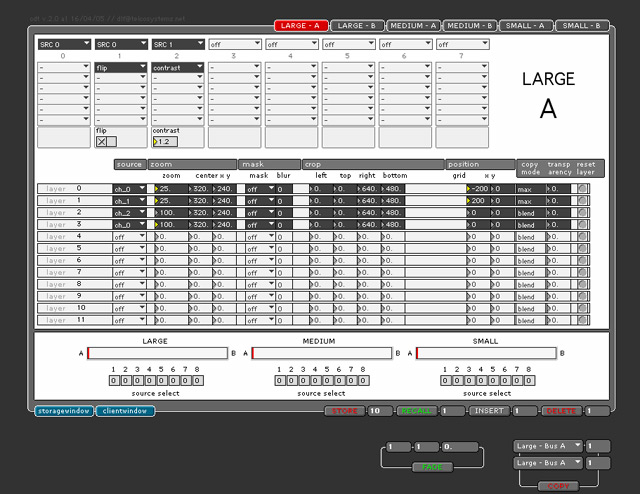Screen dimensions: 640x494
Task: Toggle LARGE source select box 1
Action: click(113, 381)
